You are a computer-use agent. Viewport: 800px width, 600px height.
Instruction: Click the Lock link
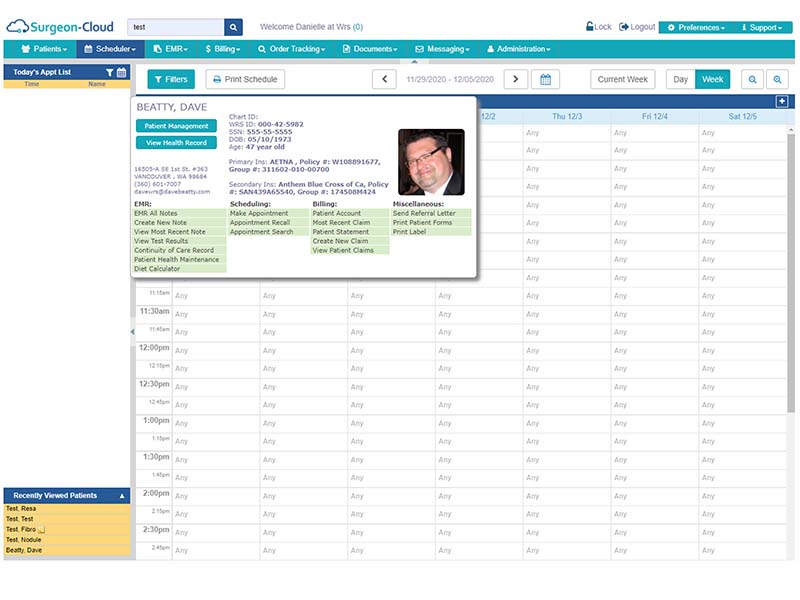598,27
